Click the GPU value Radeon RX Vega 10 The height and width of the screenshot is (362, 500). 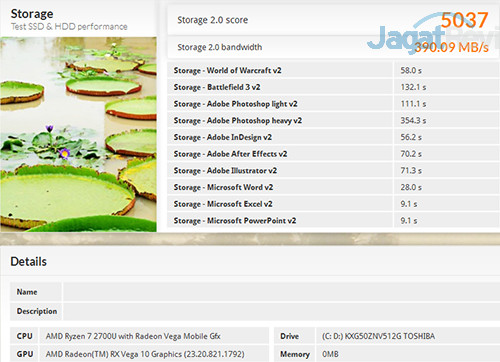145,354
